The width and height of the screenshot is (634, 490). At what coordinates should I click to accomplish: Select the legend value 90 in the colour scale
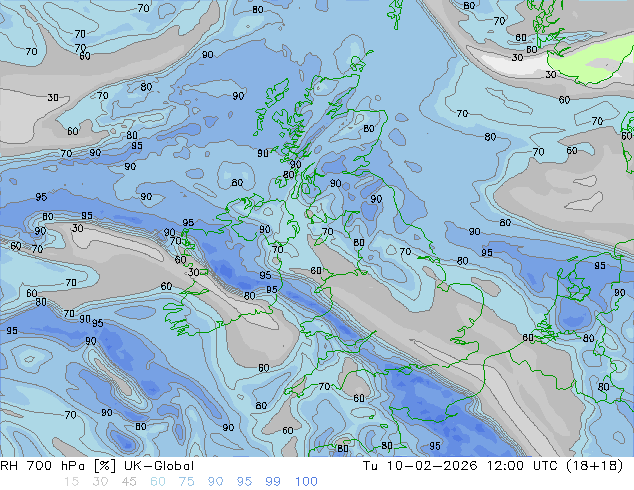coord(215,482)
